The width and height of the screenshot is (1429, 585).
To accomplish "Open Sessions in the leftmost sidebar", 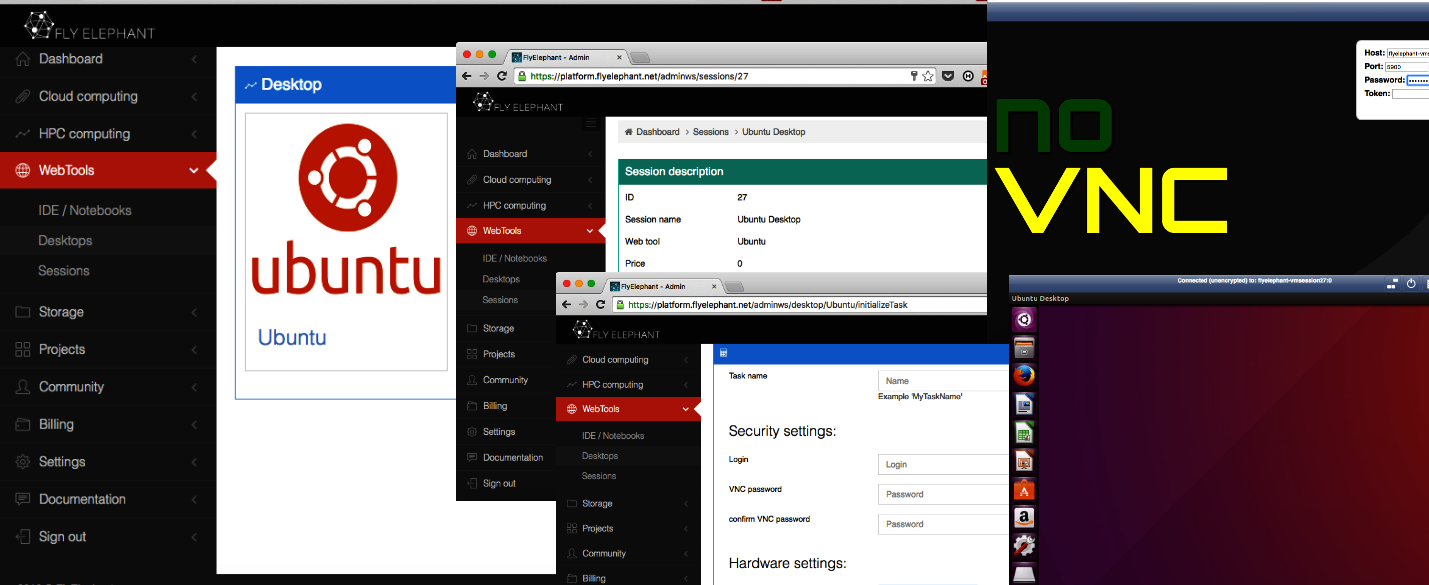I will (64, 271).
